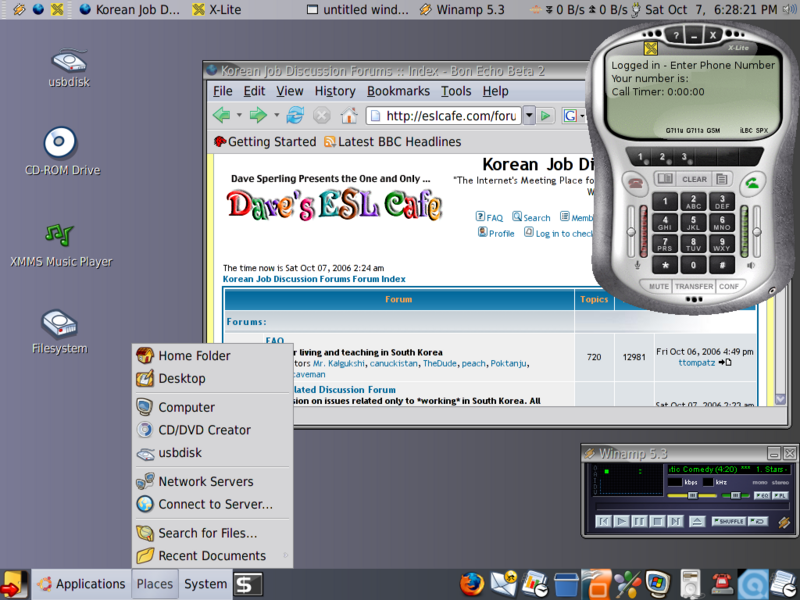Open the back history dropdown arrow
This screenshot has height=600, width=800.
[239, 115]
